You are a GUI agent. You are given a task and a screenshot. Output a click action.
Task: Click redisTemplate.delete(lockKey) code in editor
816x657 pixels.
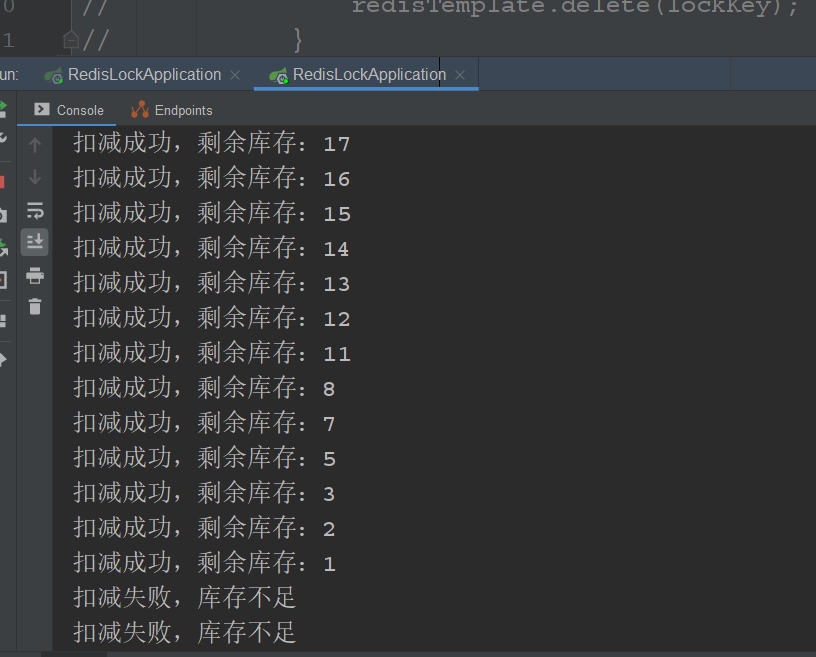point(575,7)
